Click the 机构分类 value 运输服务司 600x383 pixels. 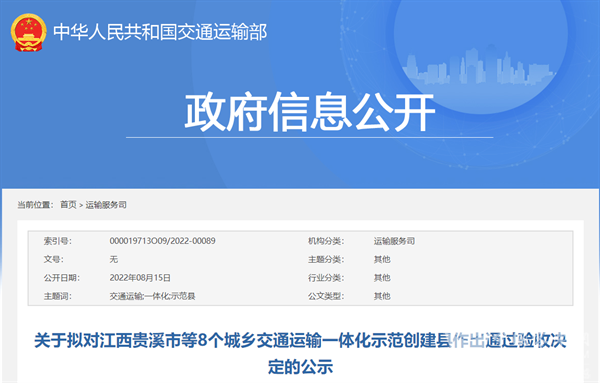[394, 241]
